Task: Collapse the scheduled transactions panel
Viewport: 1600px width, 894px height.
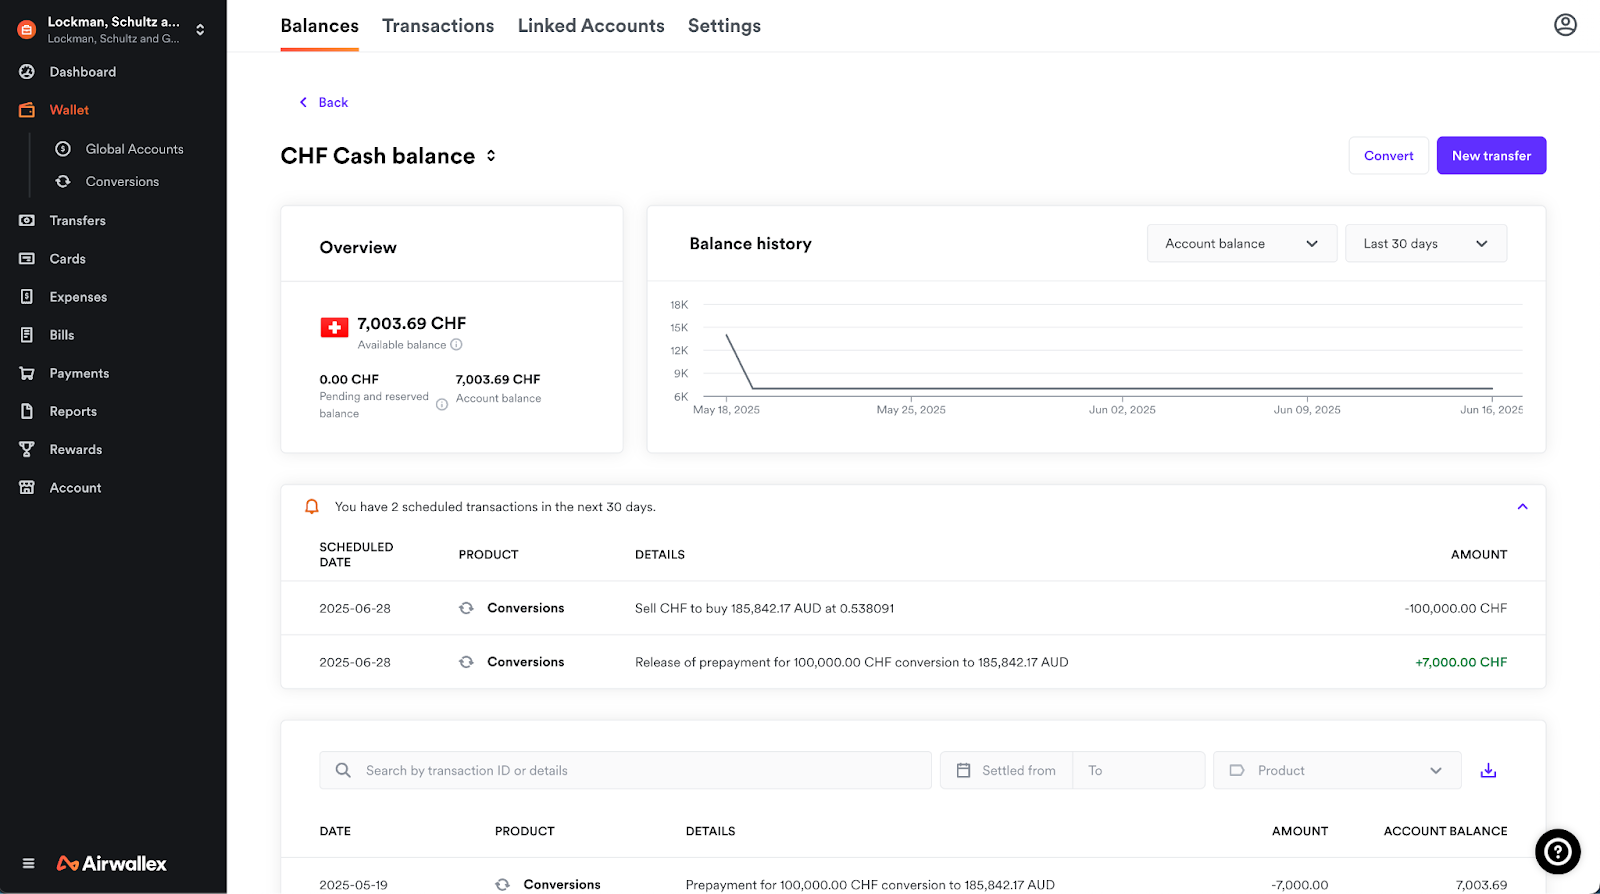Action: 1522,507
